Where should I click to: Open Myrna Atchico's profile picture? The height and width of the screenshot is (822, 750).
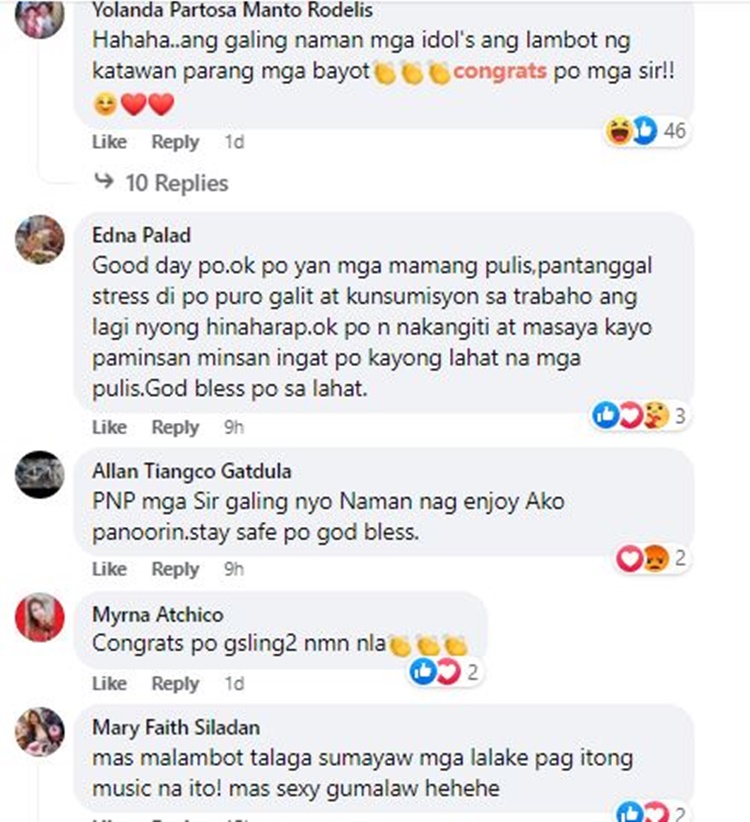pyautogui.click(x=39, y=618)
